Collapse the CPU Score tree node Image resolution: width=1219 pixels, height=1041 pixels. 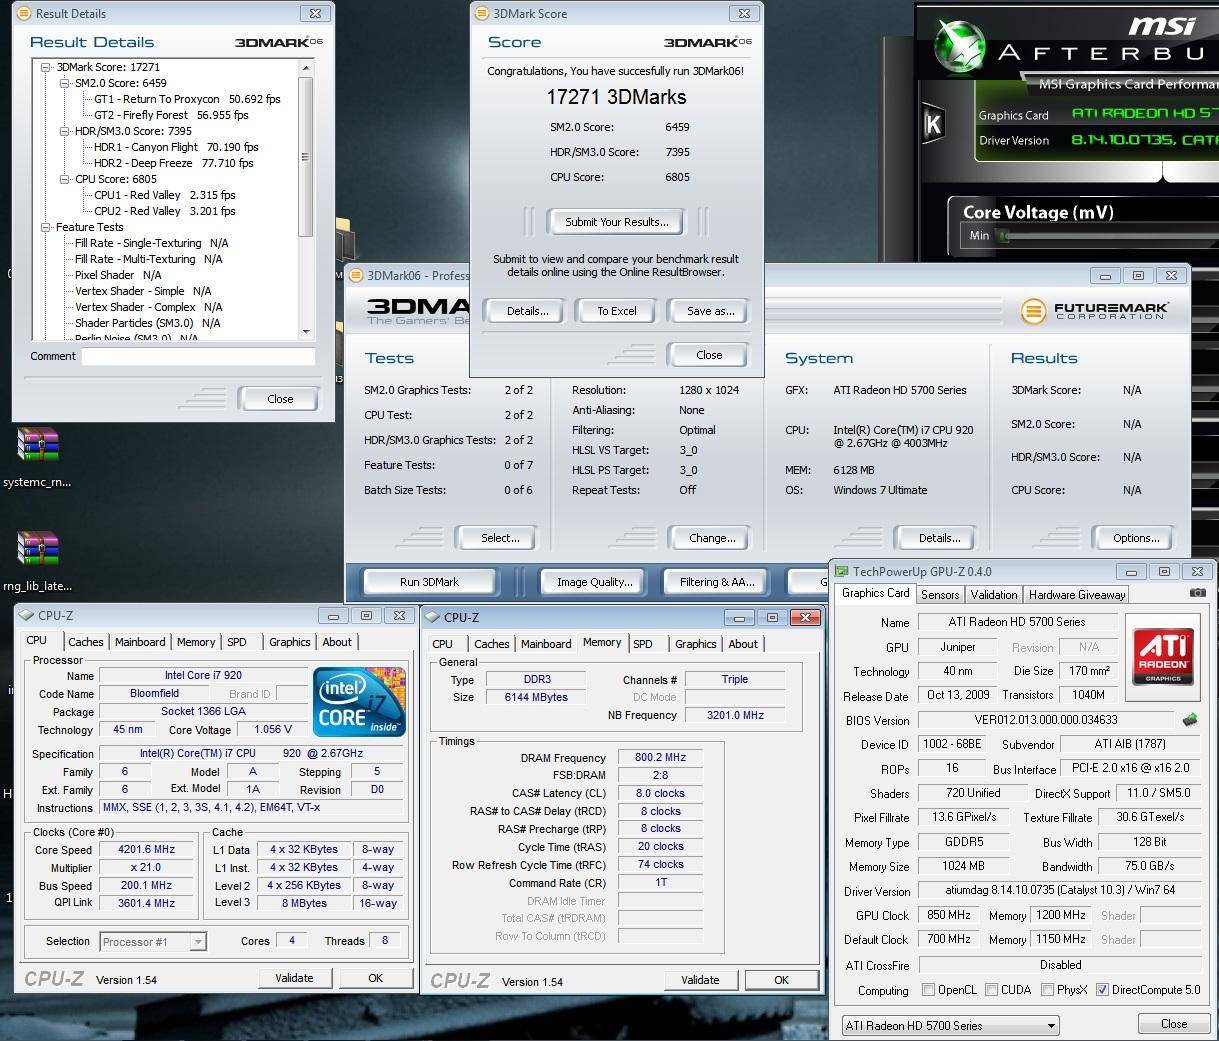(x=65, y=179)
